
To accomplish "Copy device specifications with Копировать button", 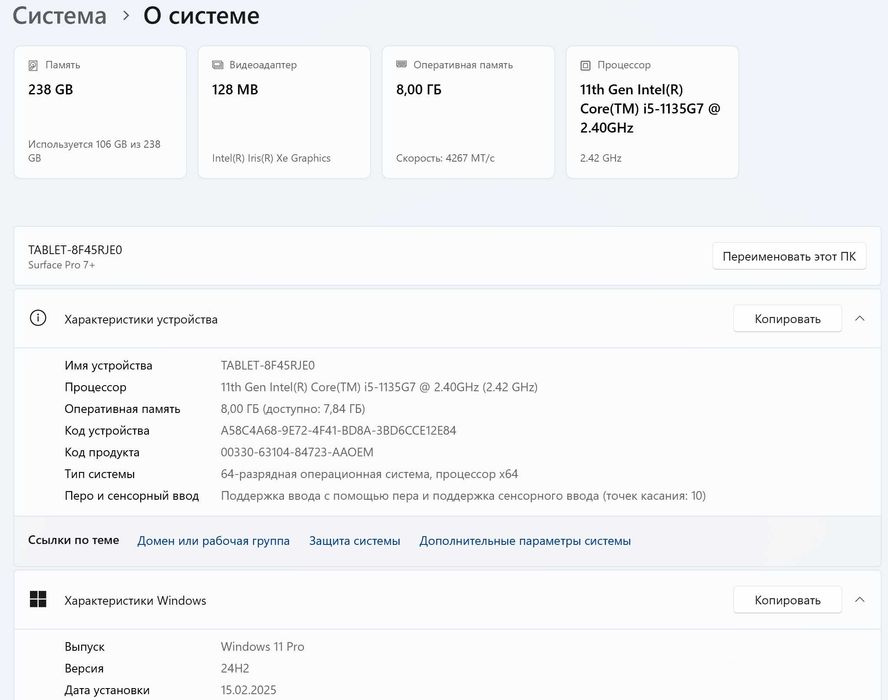I will coord(787,319).
